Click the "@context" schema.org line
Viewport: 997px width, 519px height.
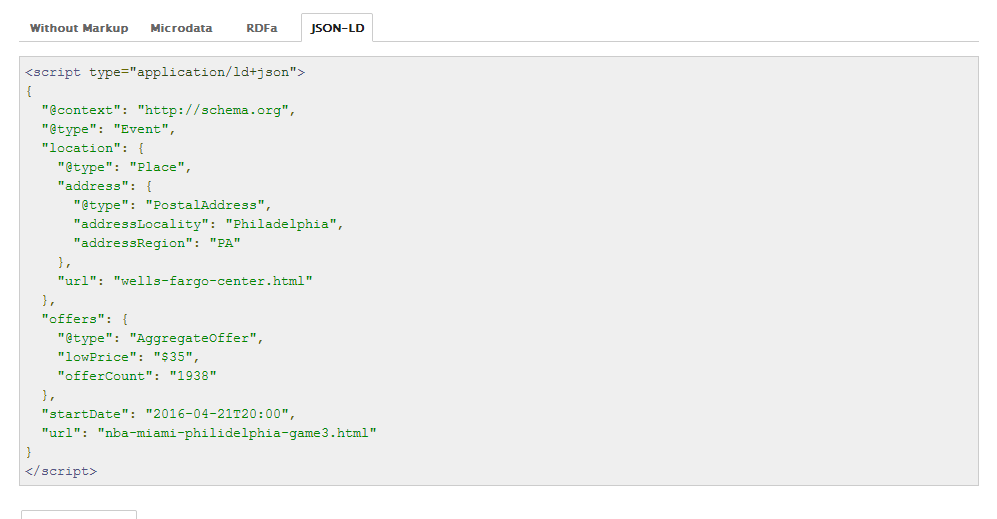click(168, 111)
